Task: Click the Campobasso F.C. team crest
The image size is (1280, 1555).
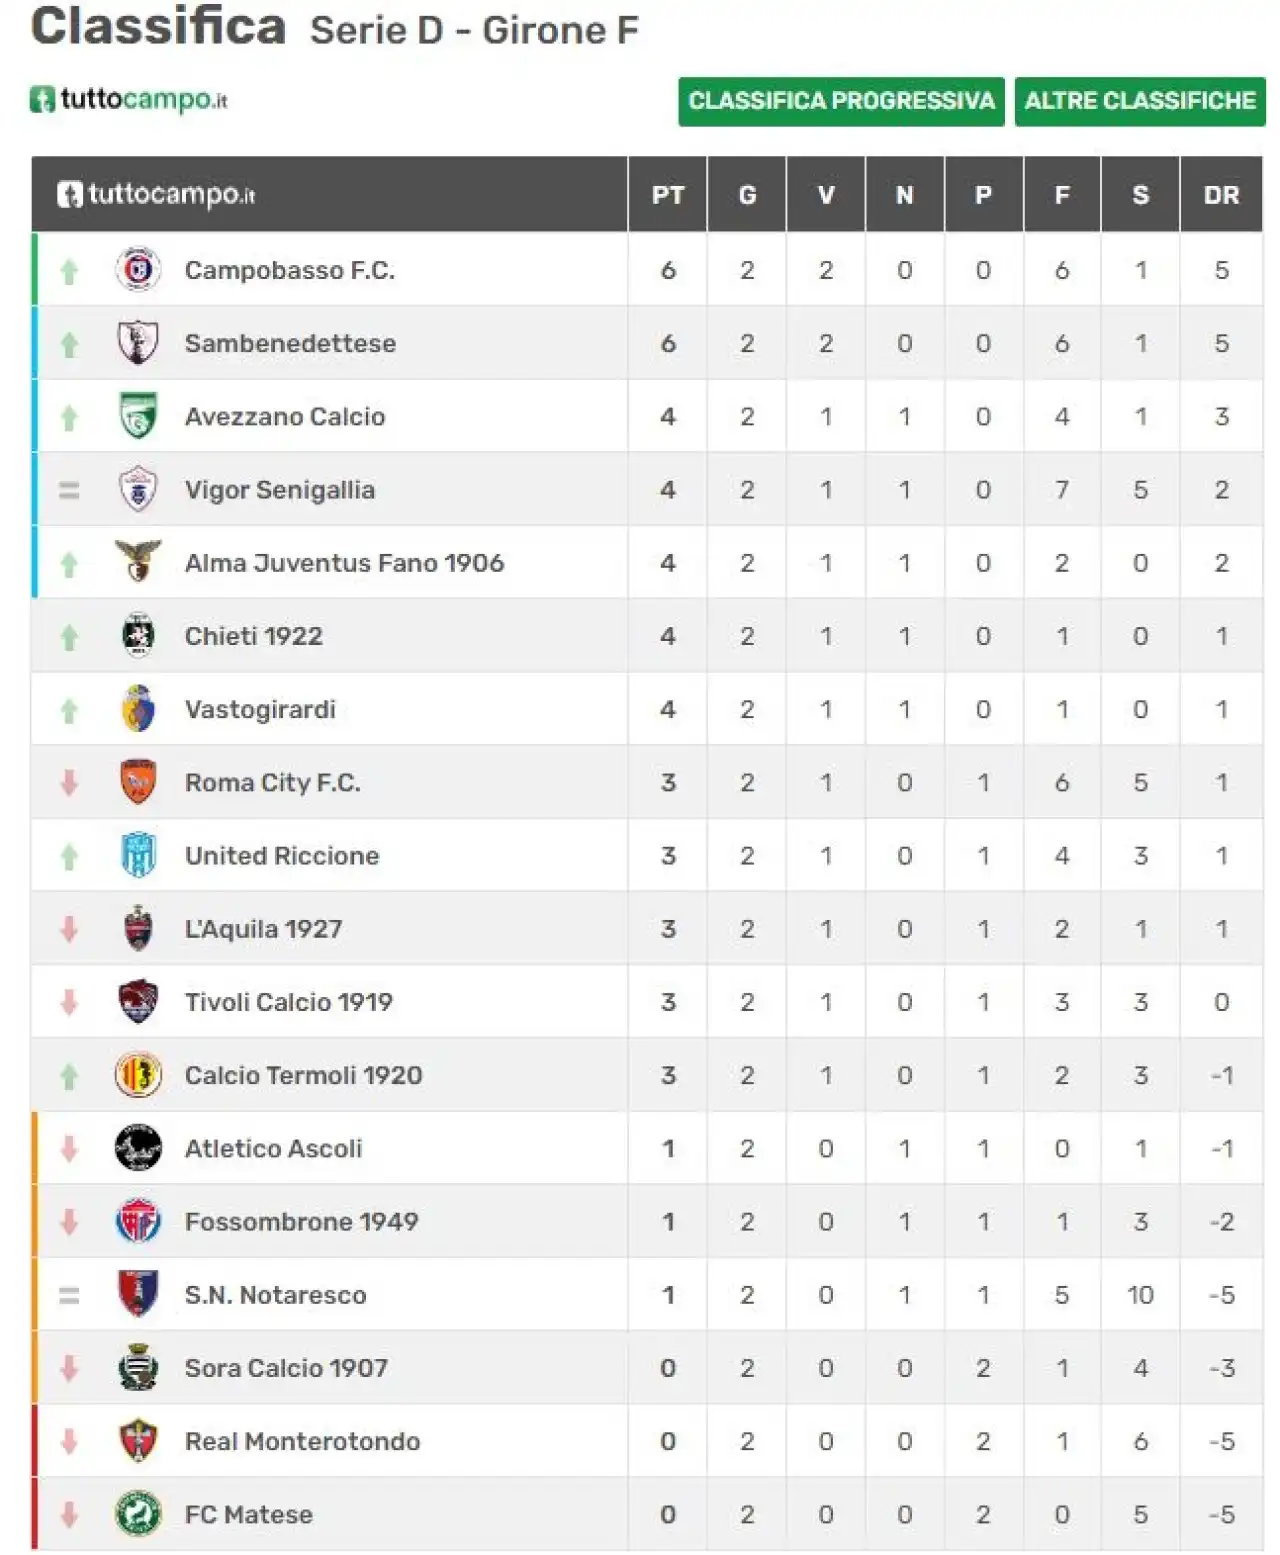Action: 138,269
